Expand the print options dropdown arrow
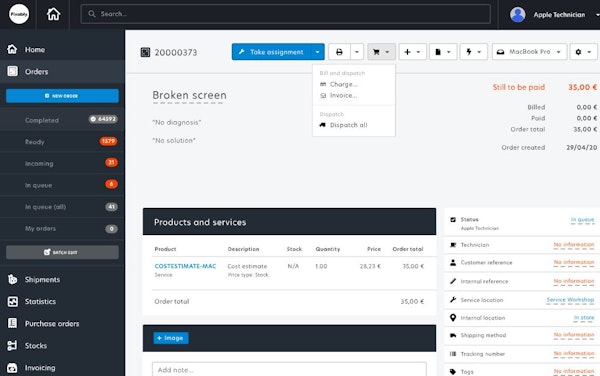Screen dimensions: 600x376 [357, 52]
